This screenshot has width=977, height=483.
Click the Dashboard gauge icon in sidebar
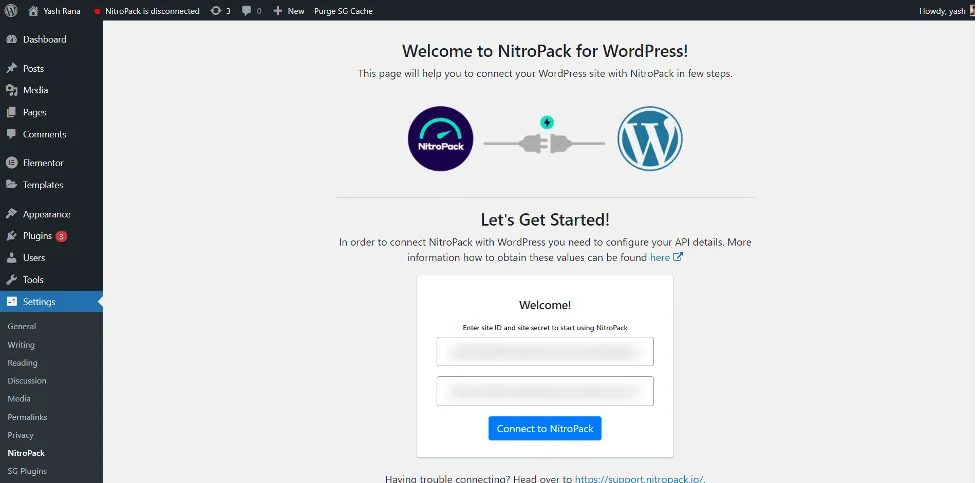click(11, 39)
